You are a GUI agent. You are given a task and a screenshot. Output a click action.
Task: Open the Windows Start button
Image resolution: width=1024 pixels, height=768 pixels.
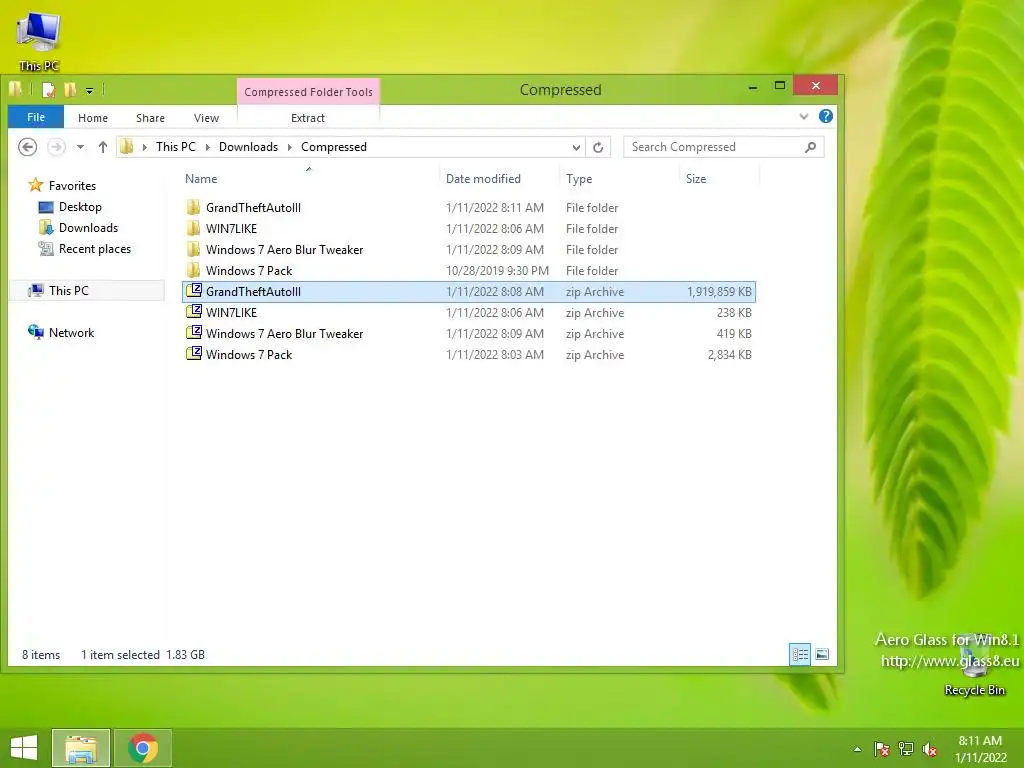24,748
